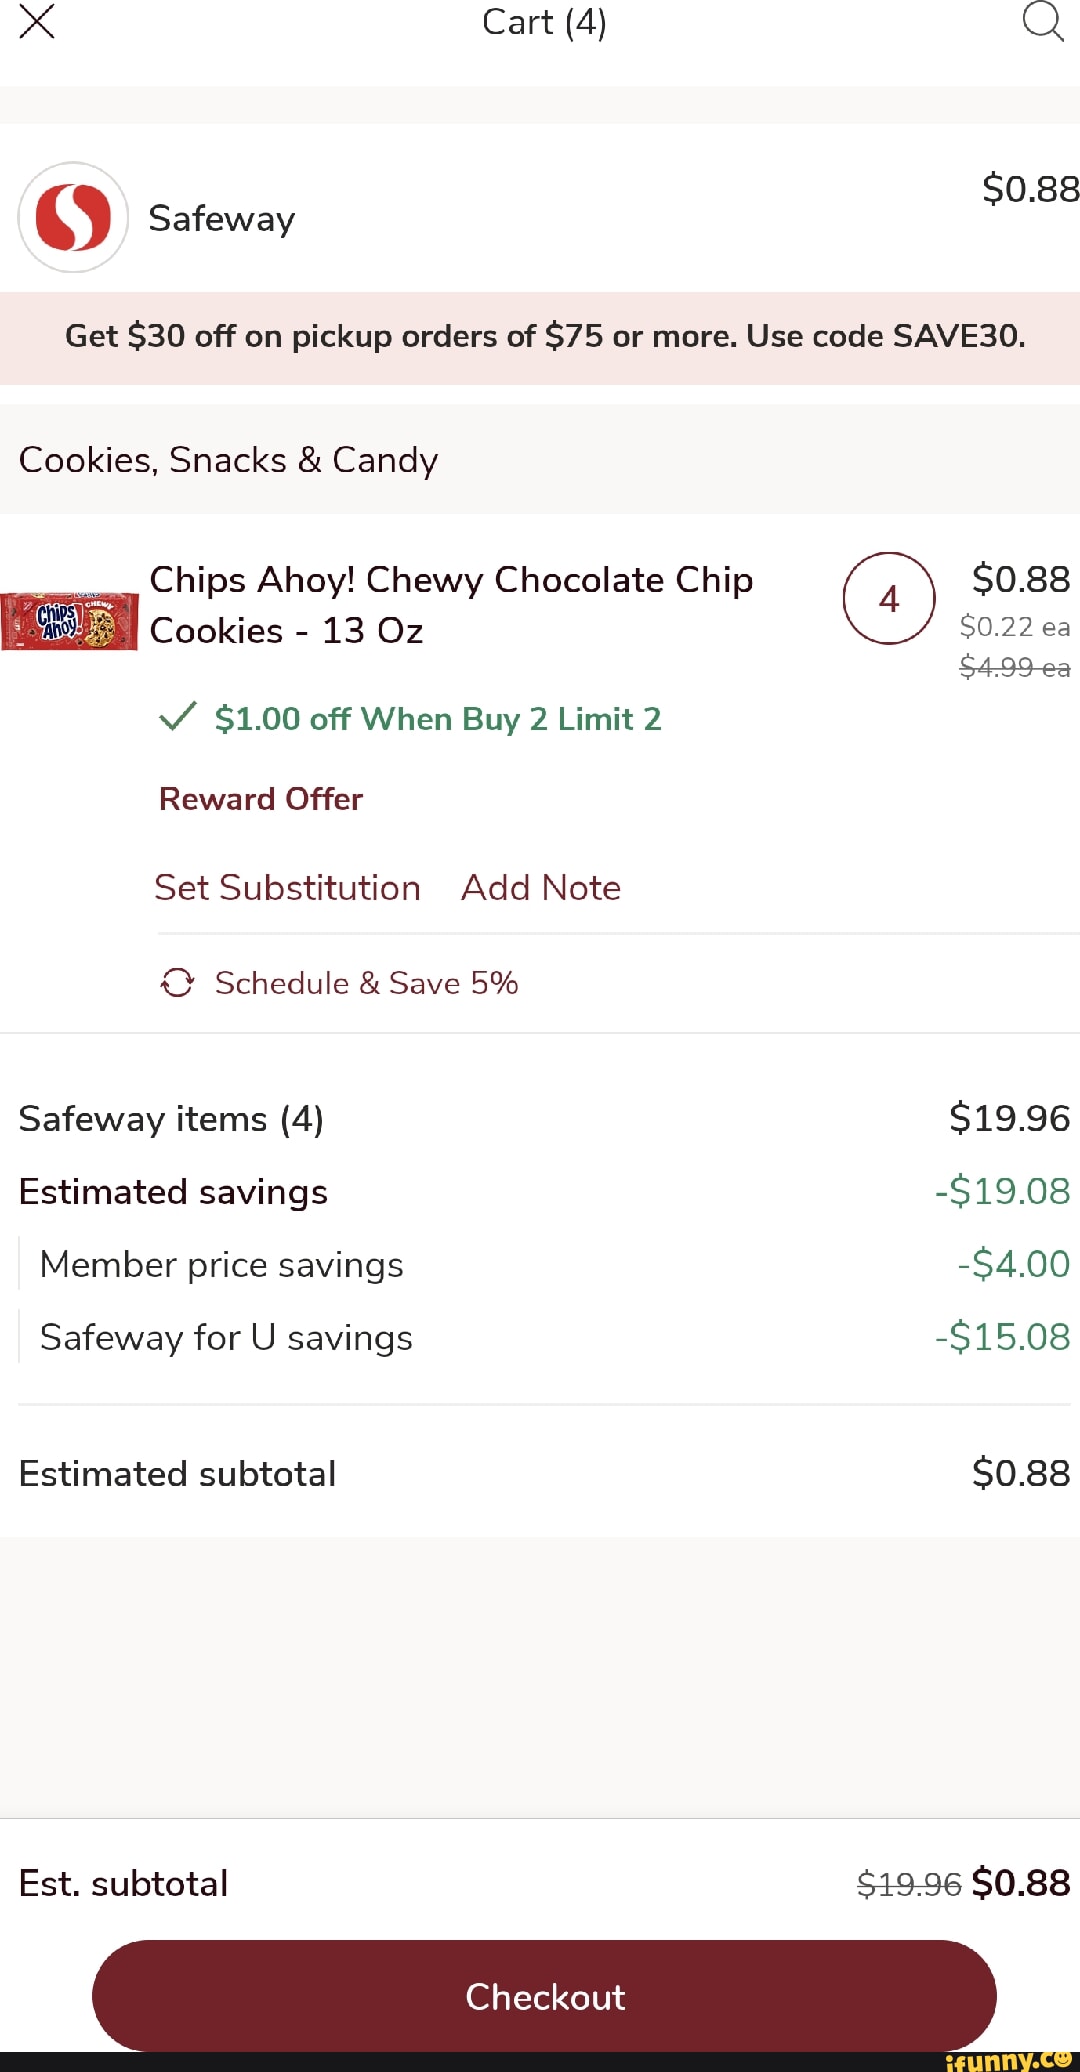Screen dimensions: 1080x2072
Task: Change the quantity circle showing 4
Action: (x=889, y=599)
